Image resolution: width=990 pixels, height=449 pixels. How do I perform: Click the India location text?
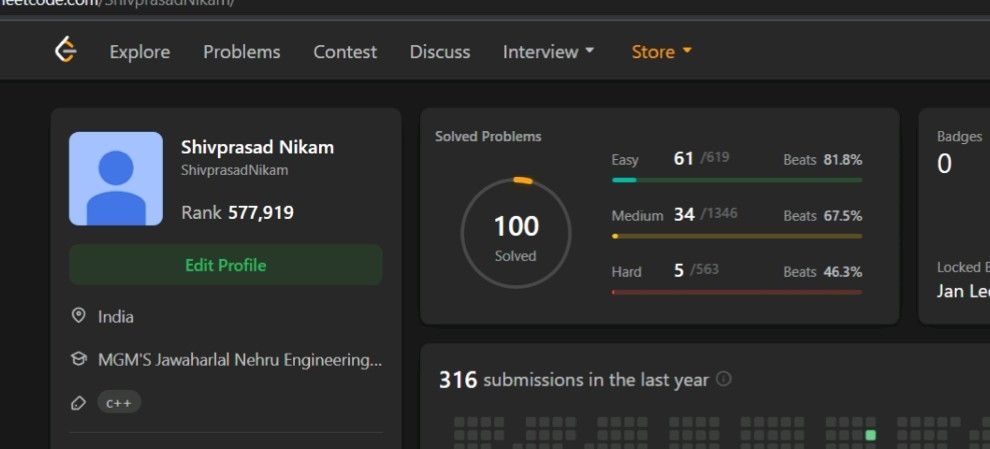(116, 316)
